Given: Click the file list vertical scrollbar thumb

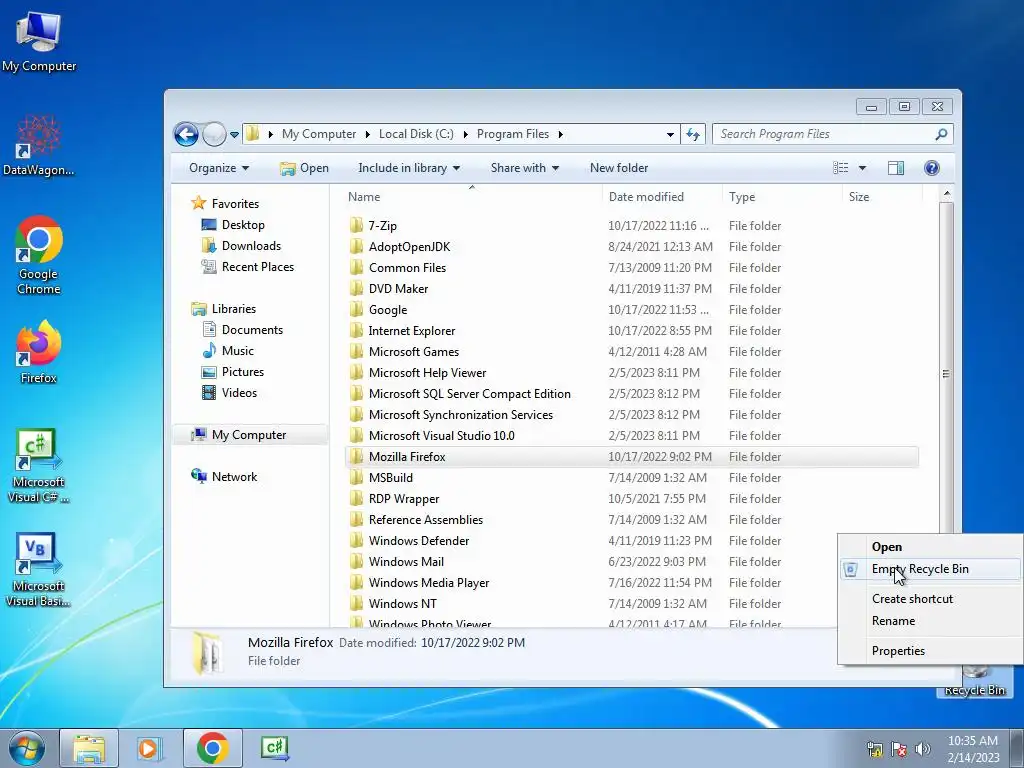Looking at the screenshot, I should [x=946, y=374].
